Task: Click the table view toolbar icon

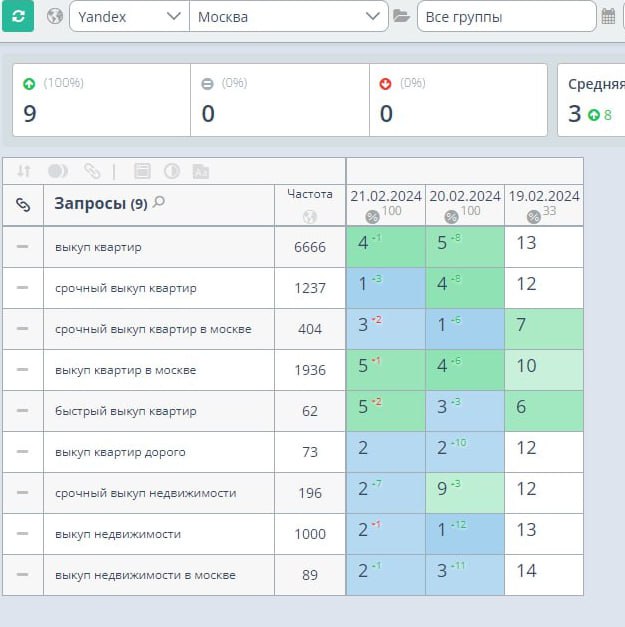Action: click(142, 171)
